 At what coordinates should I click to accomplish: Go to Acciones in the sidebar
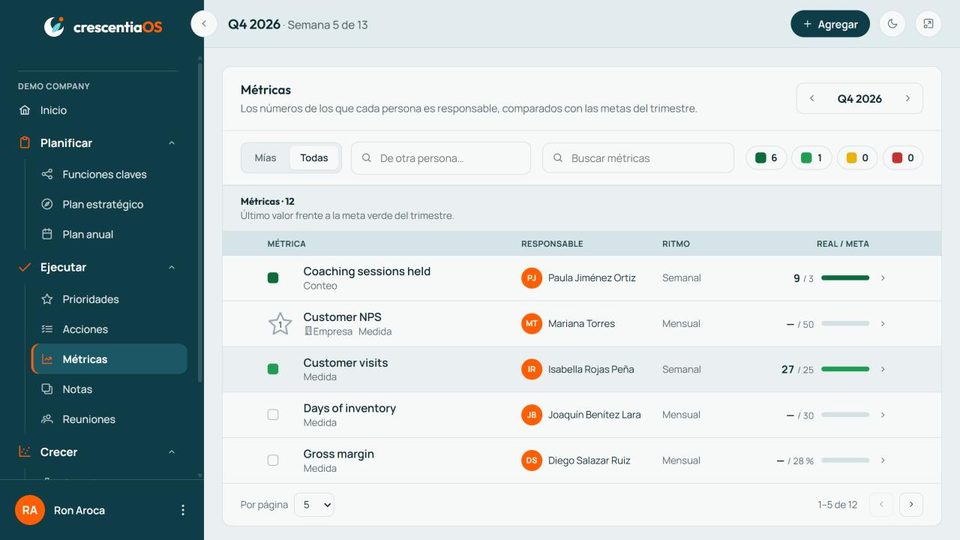point(109,329)
